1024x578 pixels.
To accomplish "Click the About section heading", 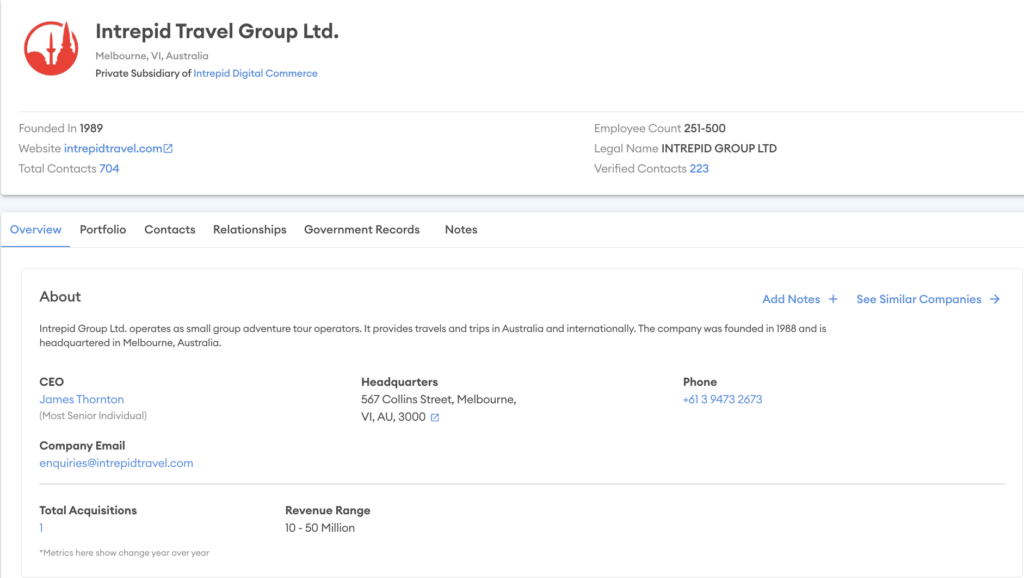I will point(60,297).
